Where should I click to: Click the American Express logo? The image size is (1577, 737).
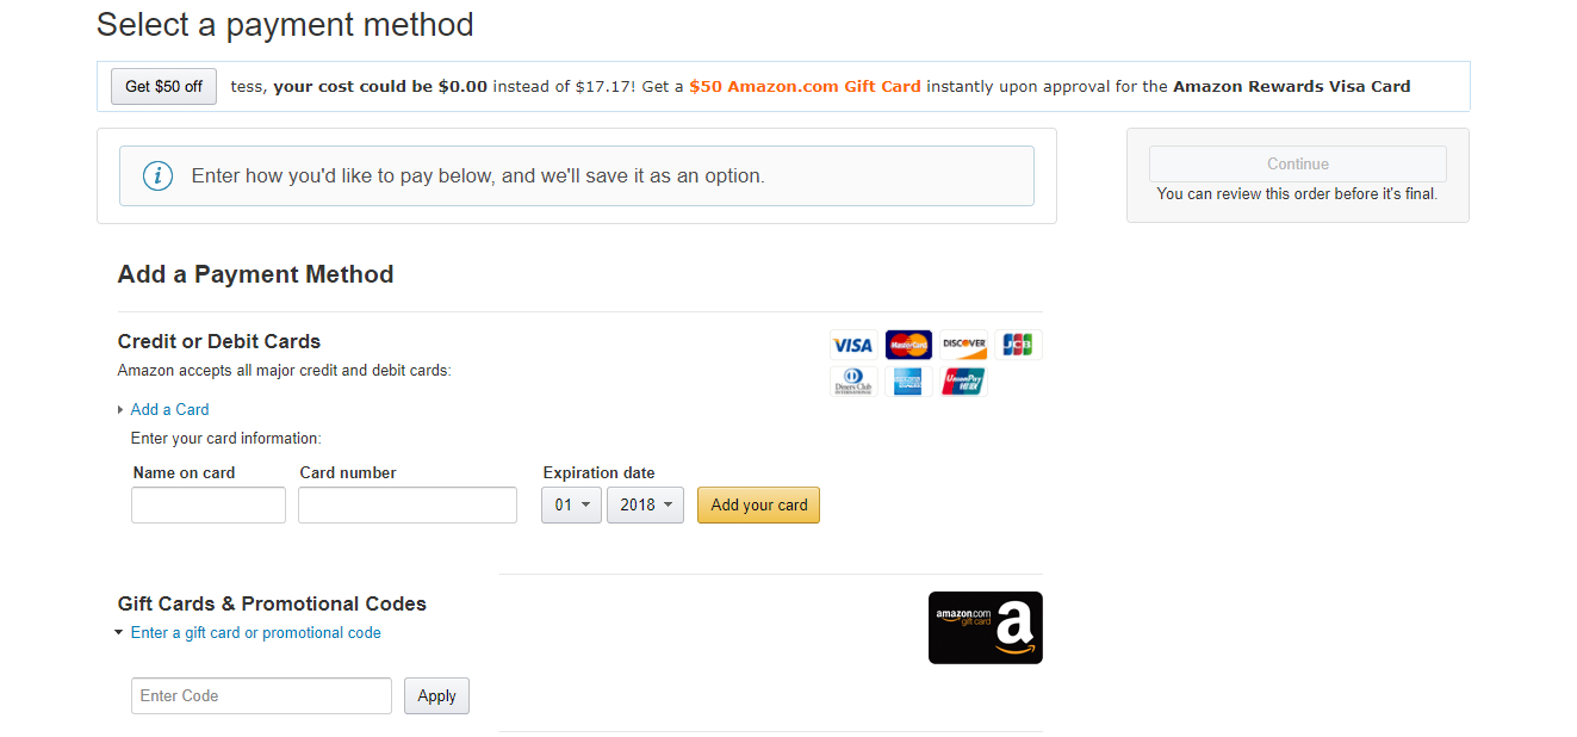coord(908,381)
